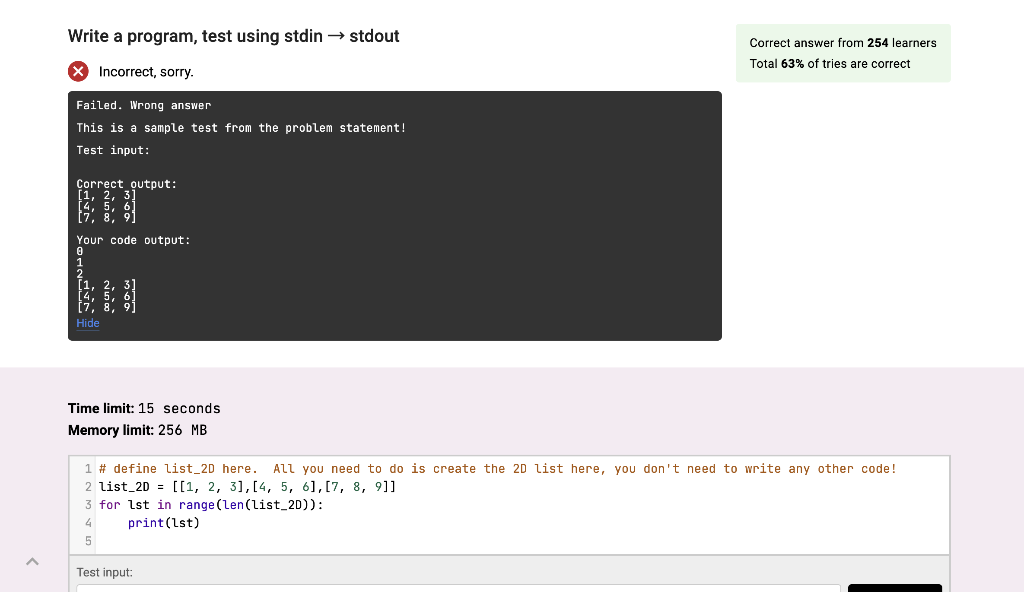Click the comment on code line 1
The image size is (1024, 592).
(498, 469)
